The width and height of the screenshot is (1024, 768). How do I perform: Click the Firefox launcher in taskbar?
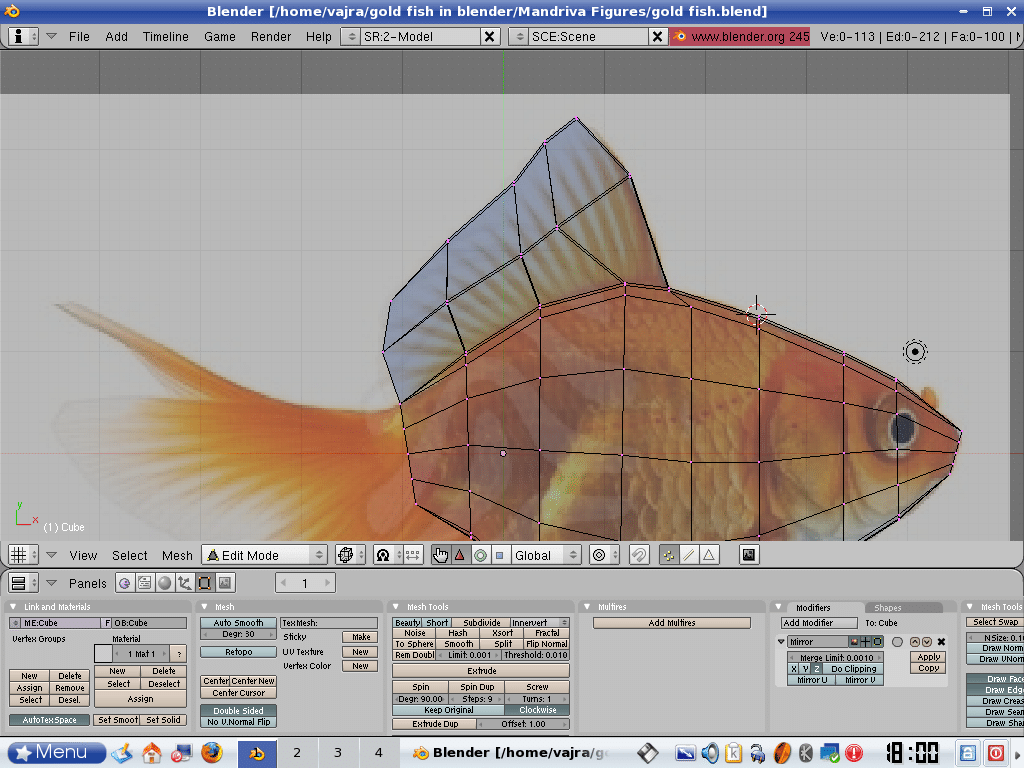[211, 752]
